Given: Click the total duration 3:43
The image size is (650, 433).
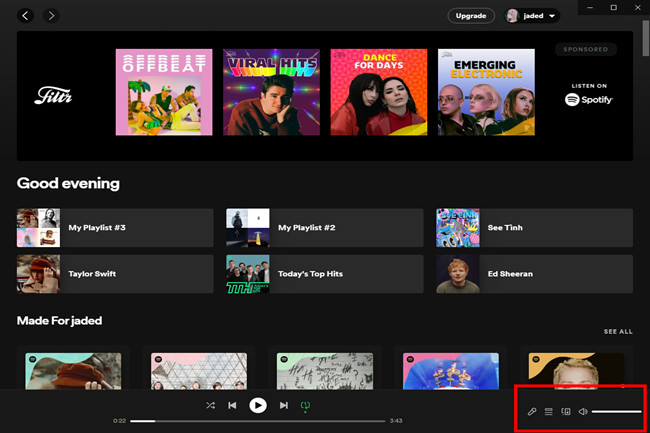Looking at the screenshot, I should click(396, 421).
